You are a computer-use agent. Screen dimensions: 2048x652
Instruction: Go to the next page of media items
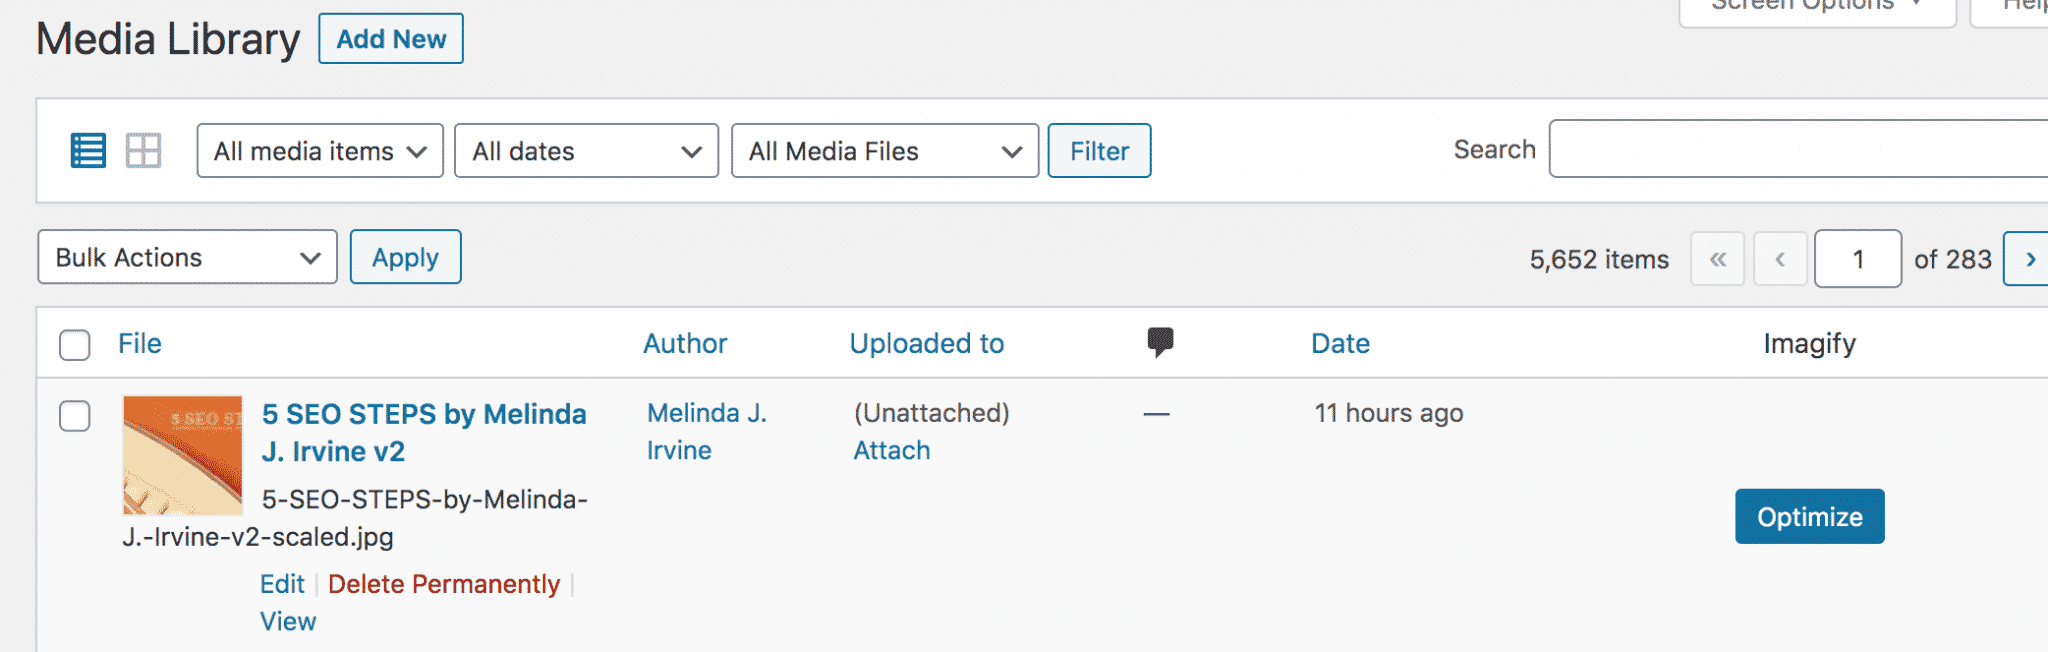tap(2030, 258)
